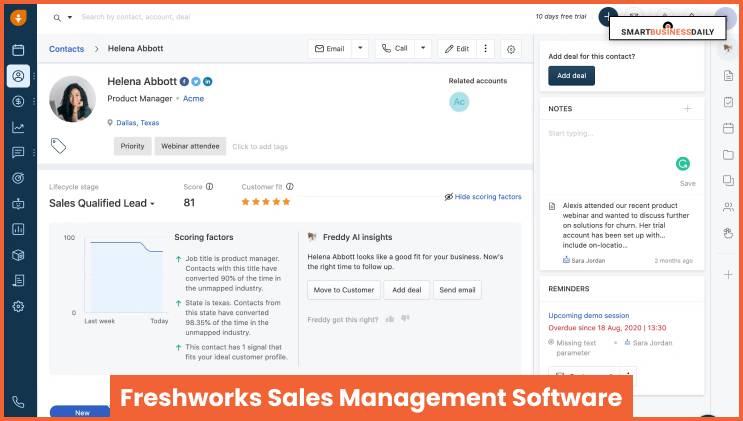Screen dimensions: 743x421
Task: Go back to Contacts breadcrumb
Action: (66, 49)
